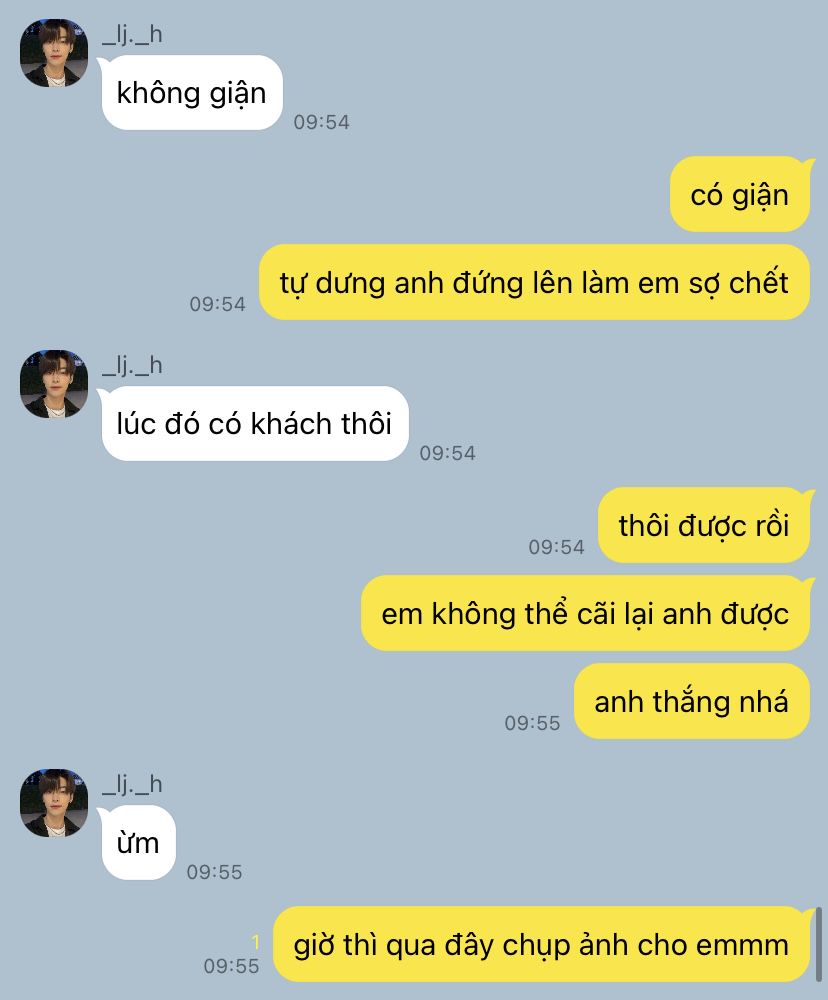Tap "giờ thì qua đây chụp ảnh cho emmm" message

542,945
